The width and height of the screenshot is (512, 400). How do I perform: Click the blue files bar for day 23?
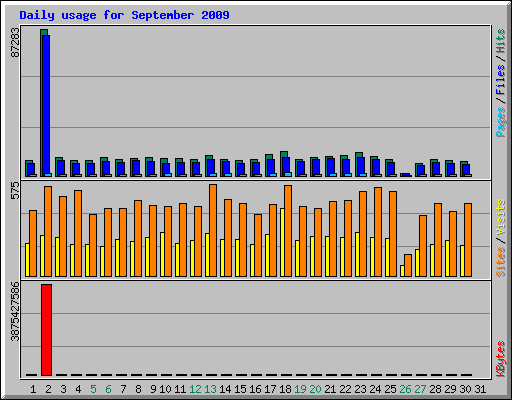pos(361,166)
